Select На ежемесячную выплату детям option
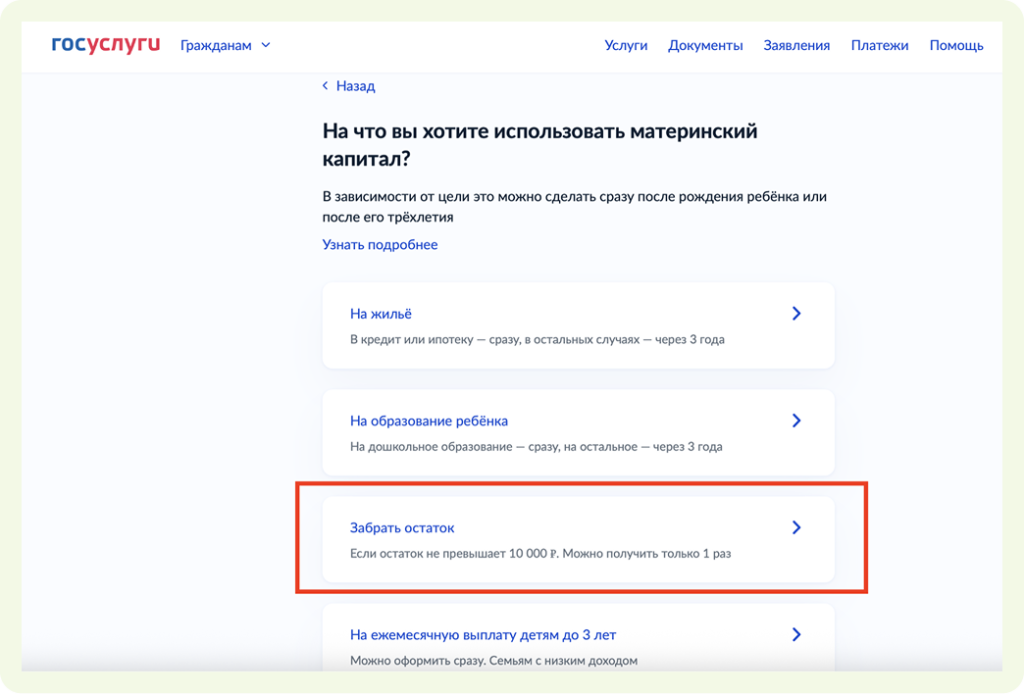Viewport: 1024px width, 694px height. (489, 635)
